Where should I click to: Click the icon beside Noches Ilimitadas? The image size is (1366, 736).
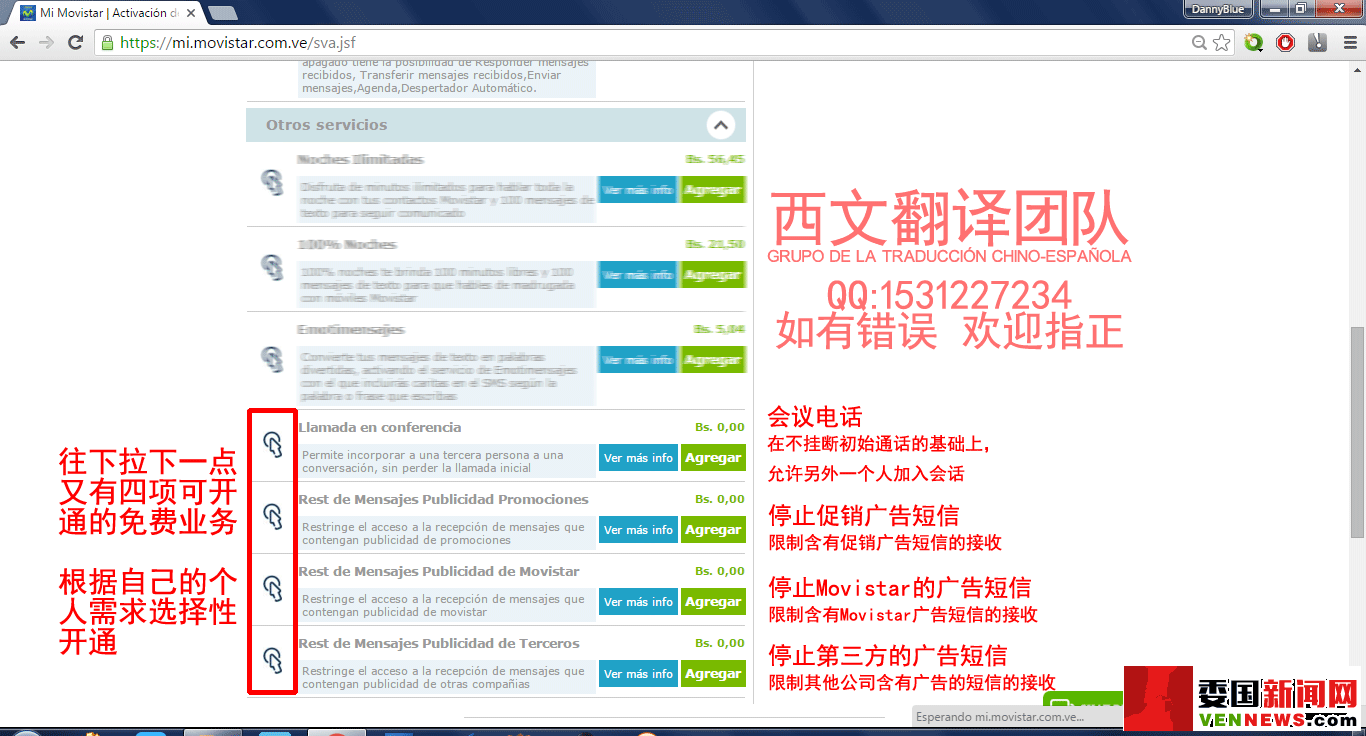(x=272, y=182)
